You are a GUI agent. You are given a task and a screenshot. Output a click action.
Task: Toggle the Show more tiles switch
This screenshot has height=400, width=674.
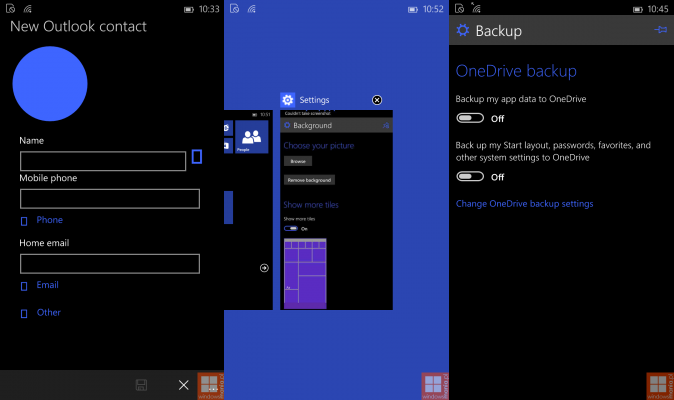pyautogui.click(x=291, y=229)
